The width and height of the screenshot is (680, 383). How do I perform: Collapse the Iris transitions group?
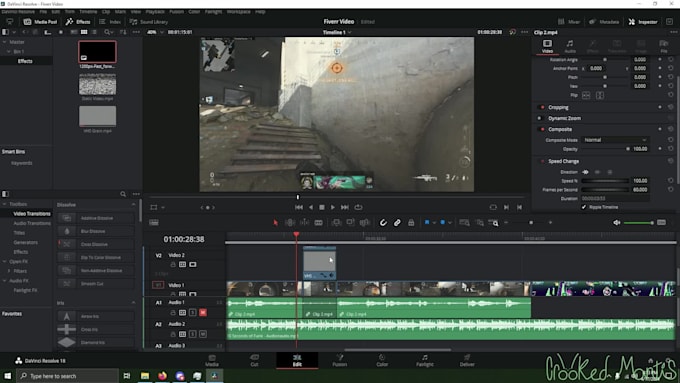pos(133,303)
